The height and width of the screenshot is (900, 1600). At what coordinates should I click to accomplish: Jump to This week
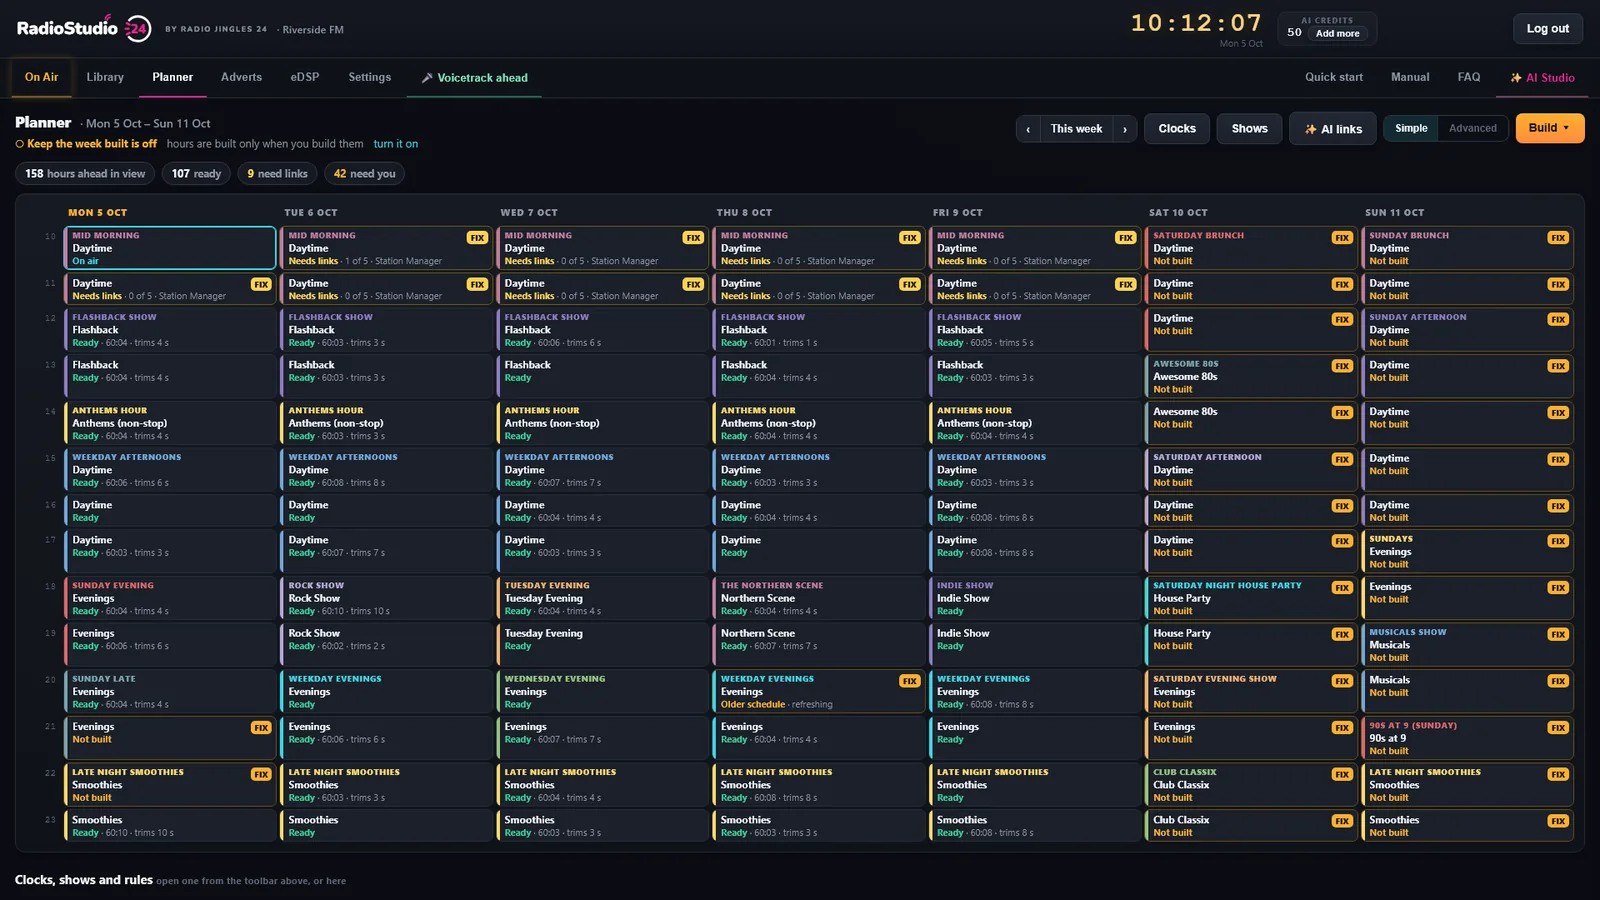1076,129
